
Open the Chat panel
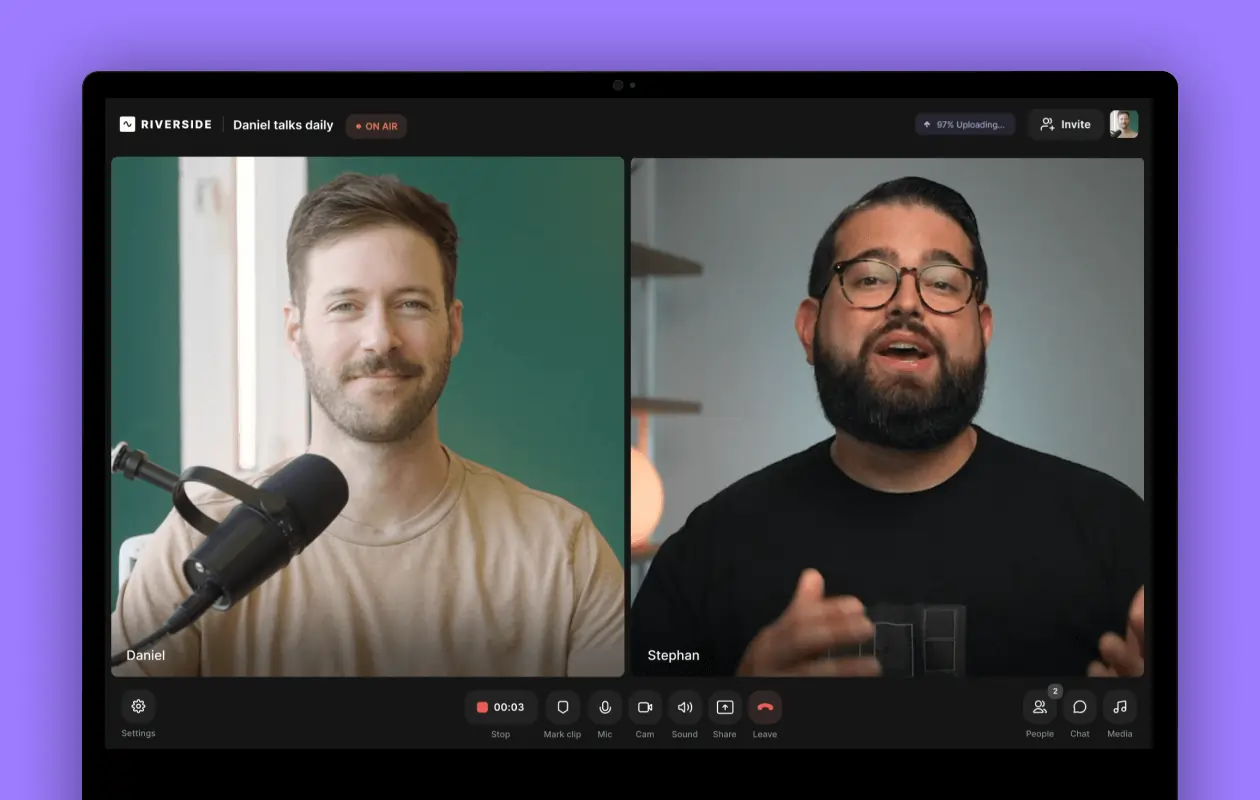click(1079, 707)
